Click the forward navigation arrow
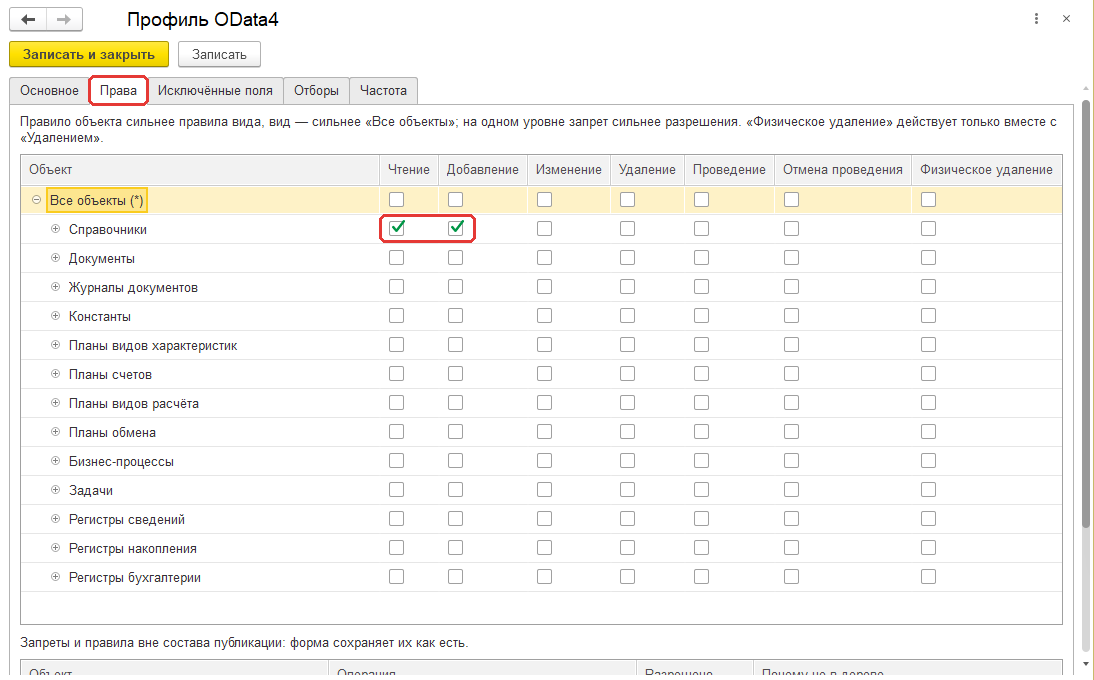 coord(64,20)
